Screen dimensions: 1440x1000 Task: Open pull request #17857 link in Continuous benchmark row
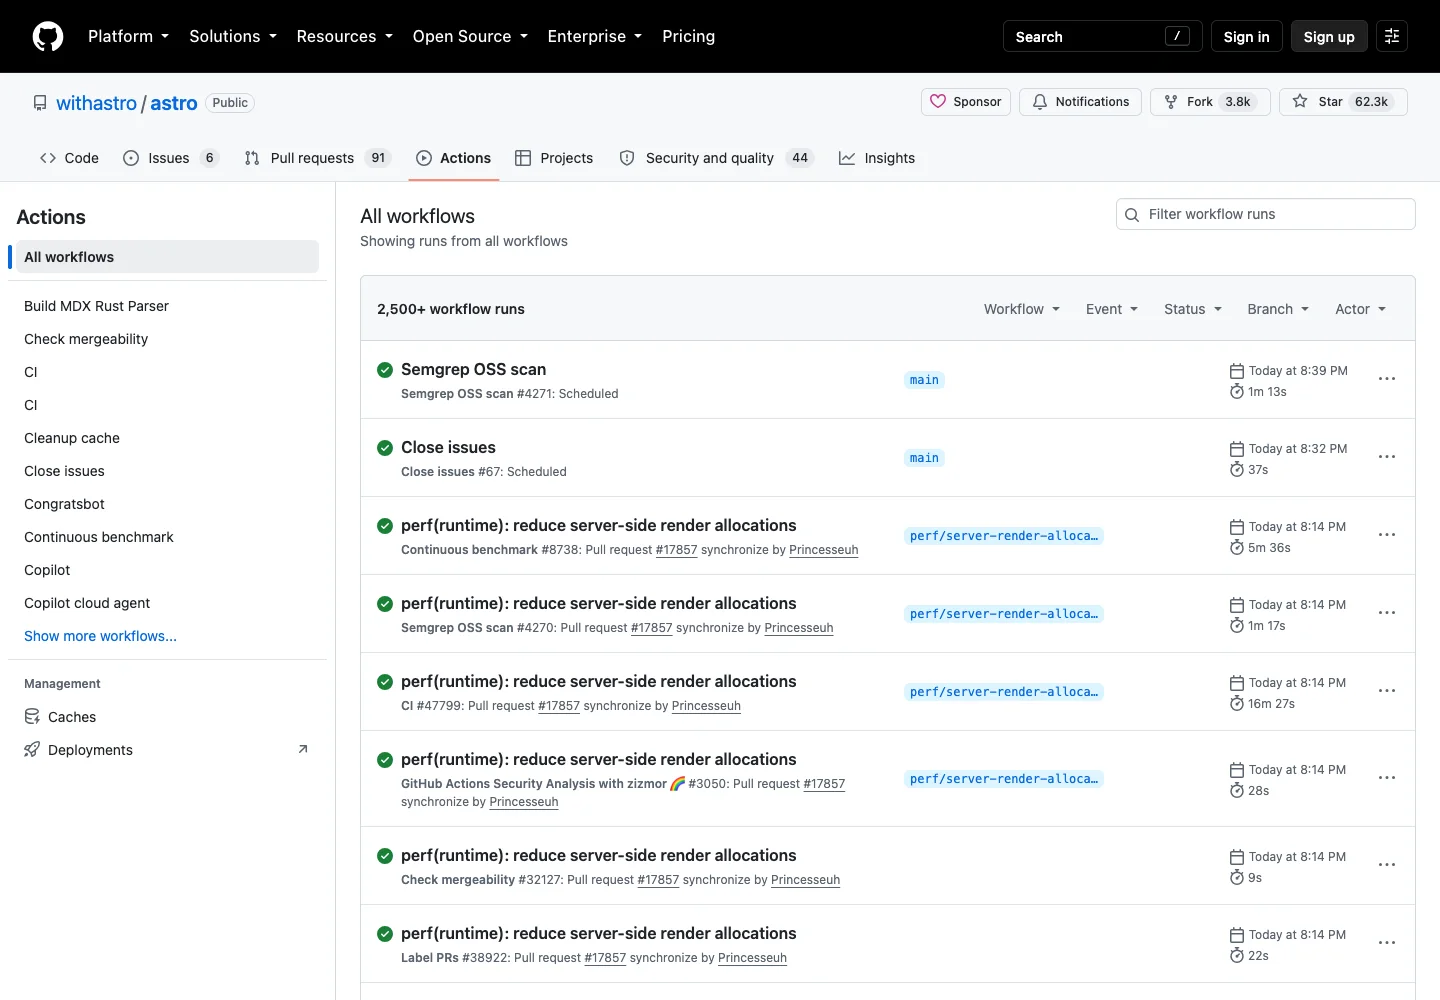tap(676, 550)
